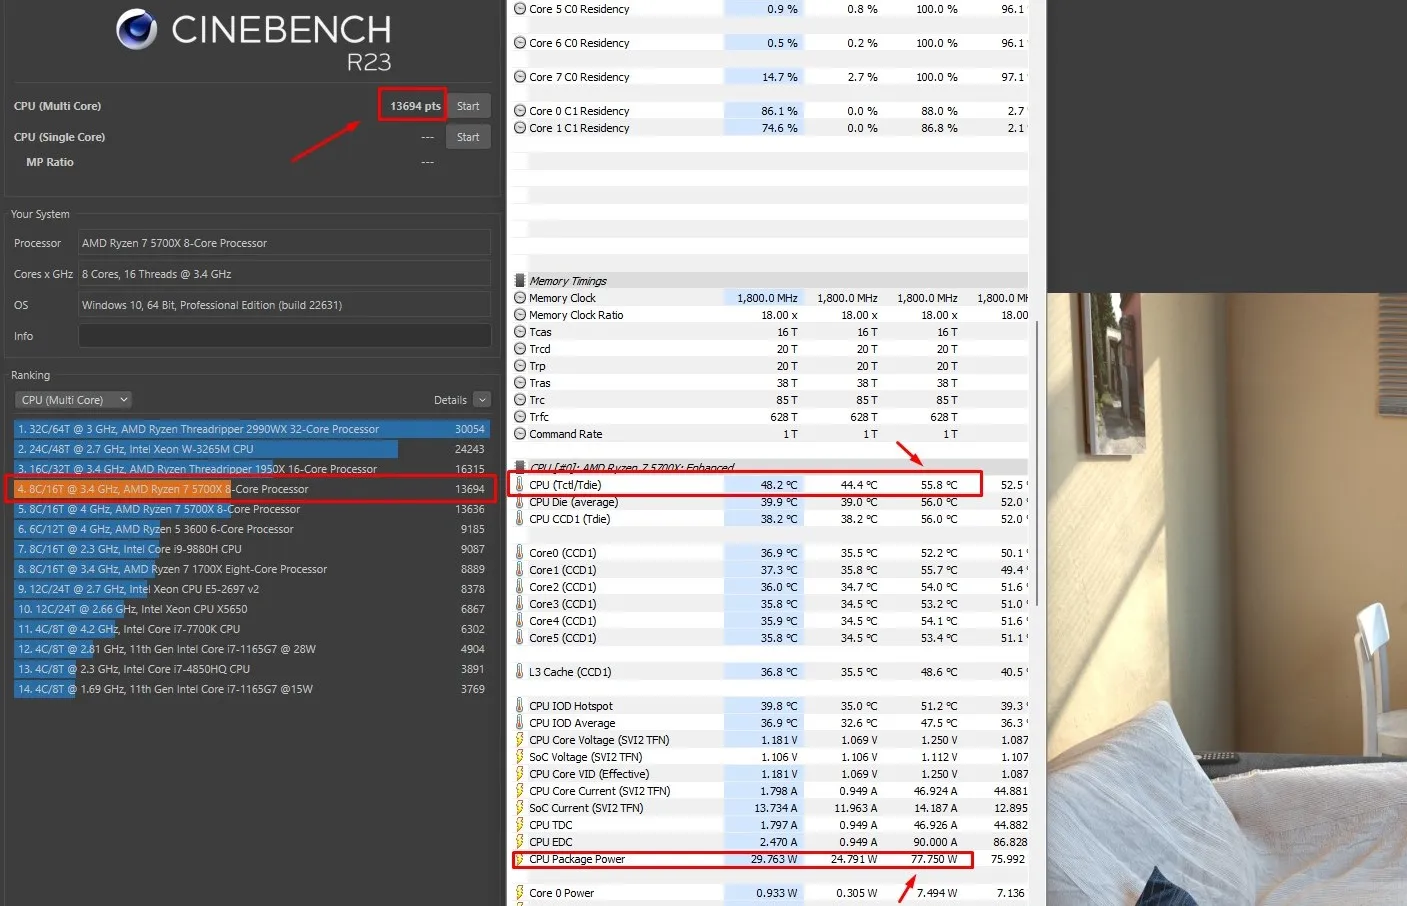
Task: Select the Xeon X5650 ranking row
Action: 251,609
